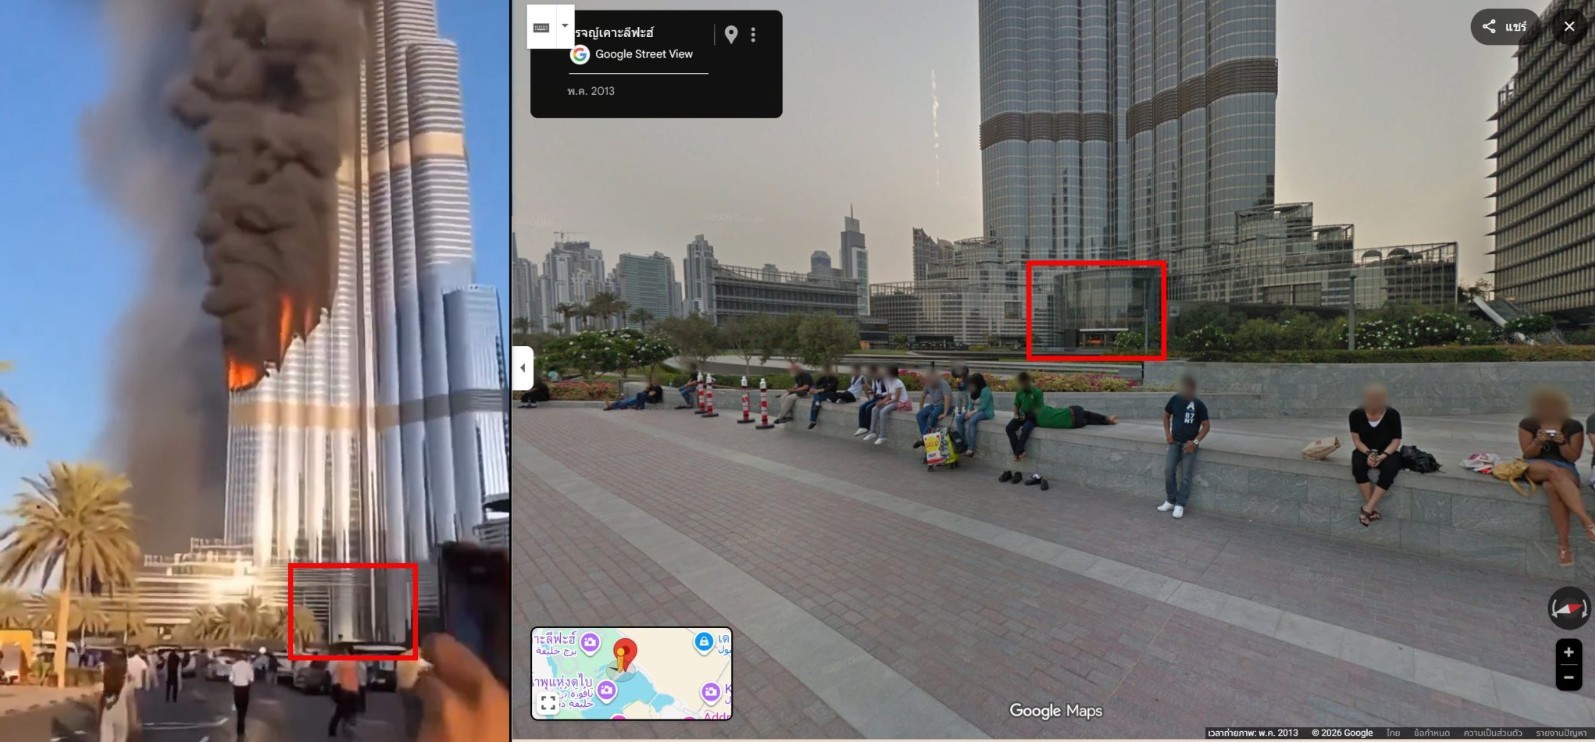The image size is (1595, 742).
Task: Open the ความเป็นส่วนตัว privacy link
Action: coord(1493,733)
